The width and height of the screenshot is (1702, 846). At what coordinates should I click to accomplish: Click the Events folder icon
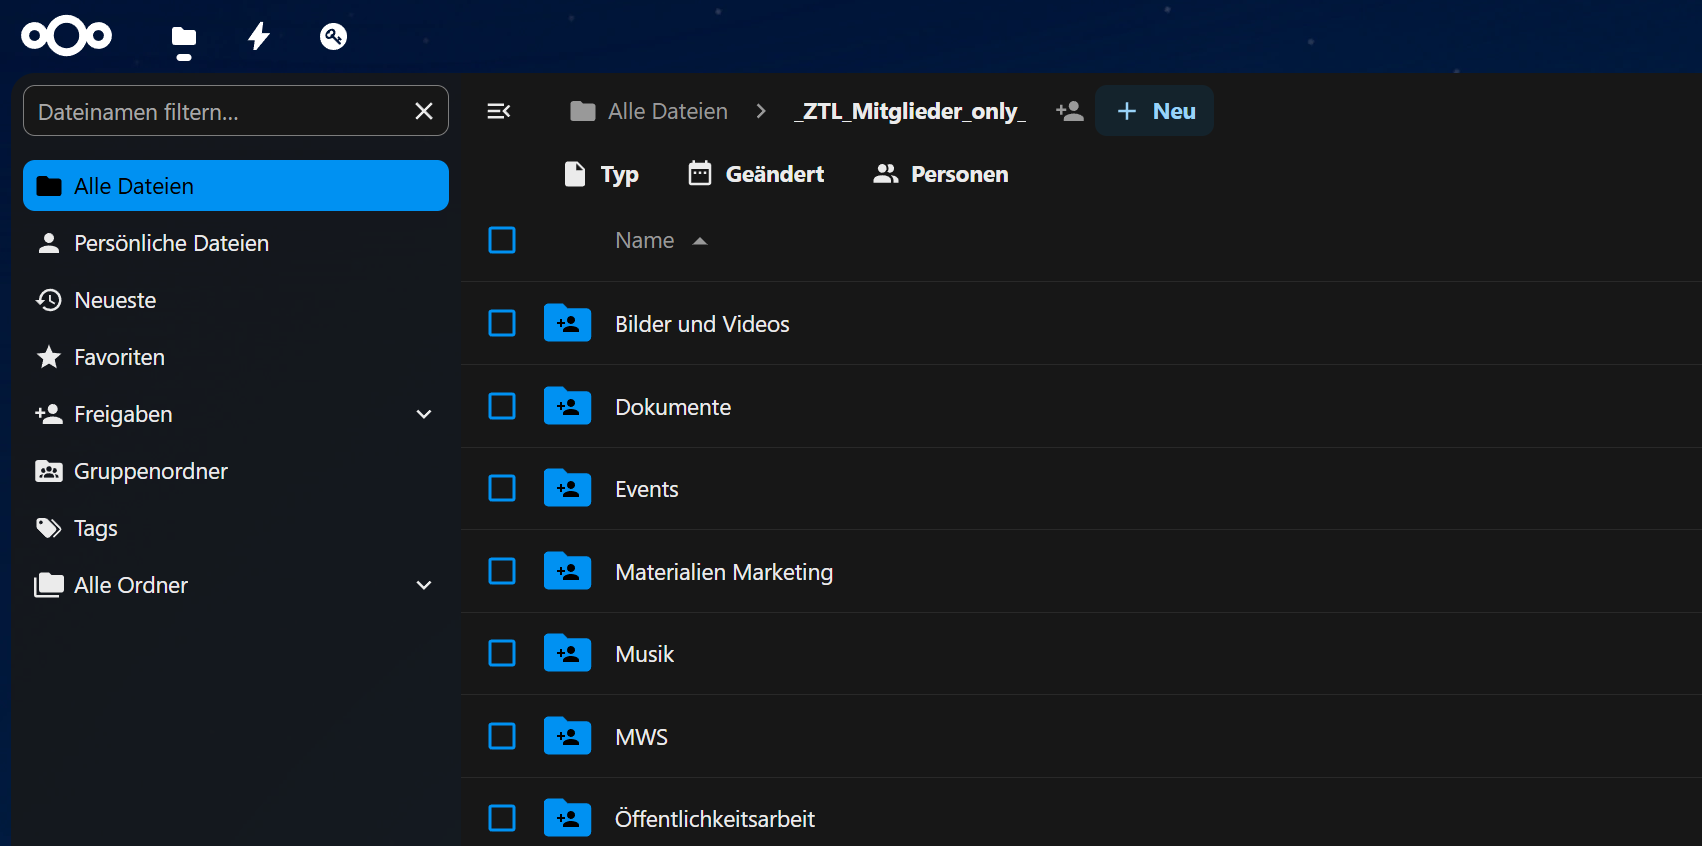click(x=567, y=488)
